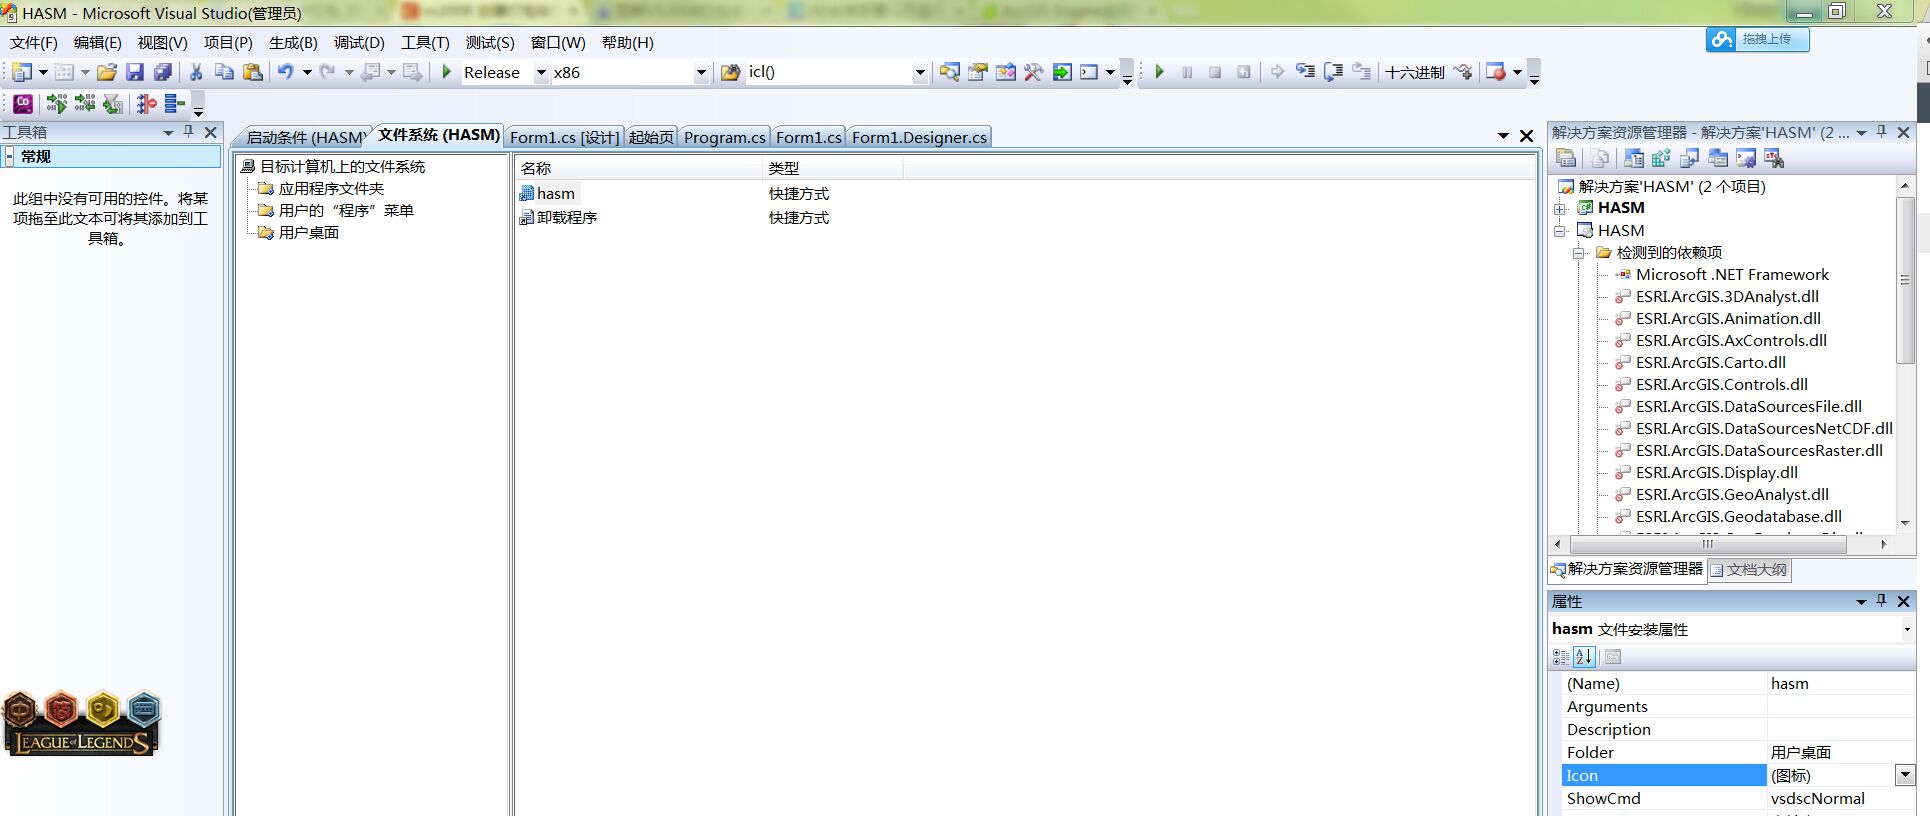1930x816 pixels.
Task: Select the 卸载程序 shortcut row
Action: [x=558, y=218]
